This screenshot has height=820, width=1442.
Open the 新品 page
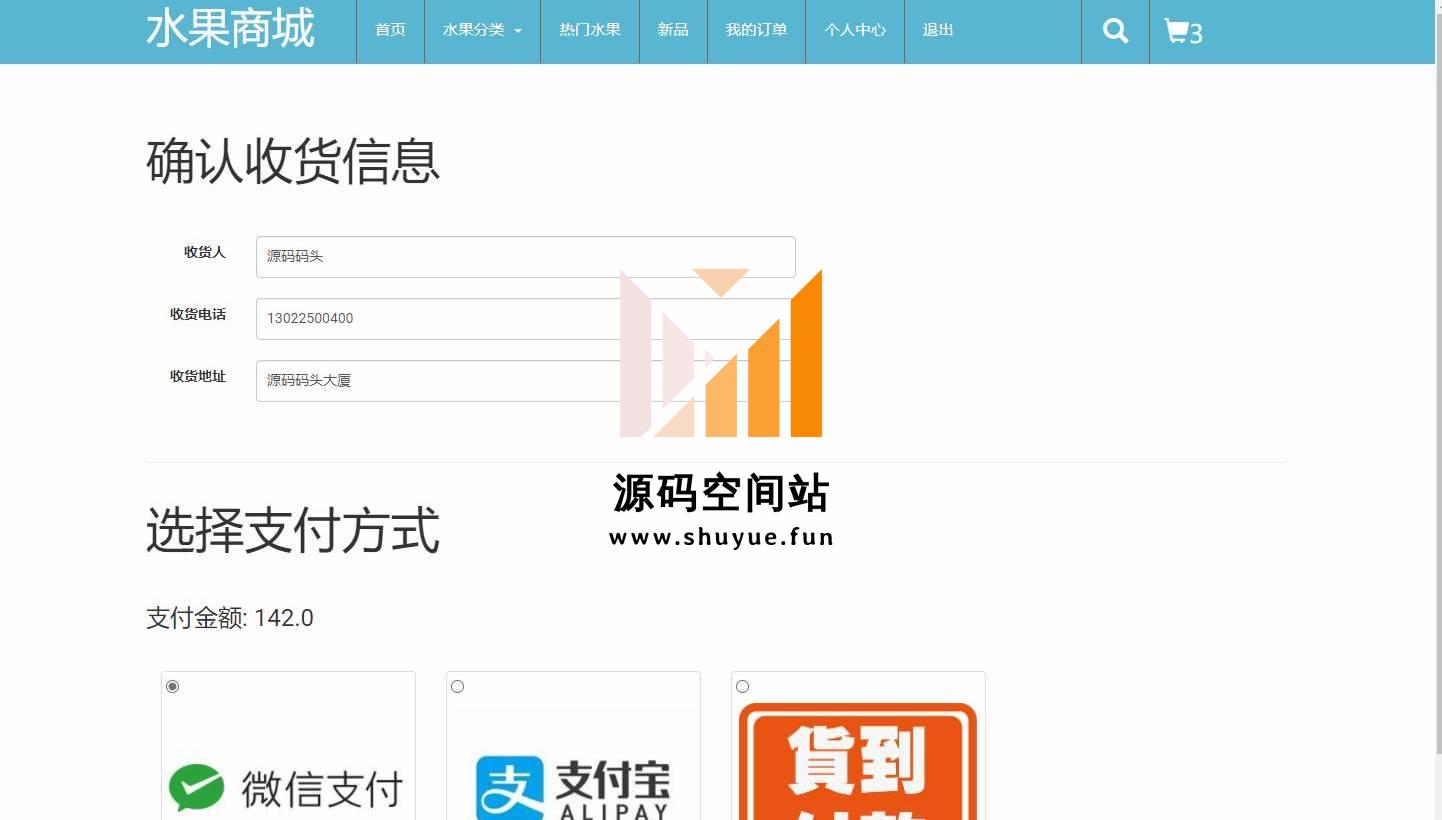(673, 31)
